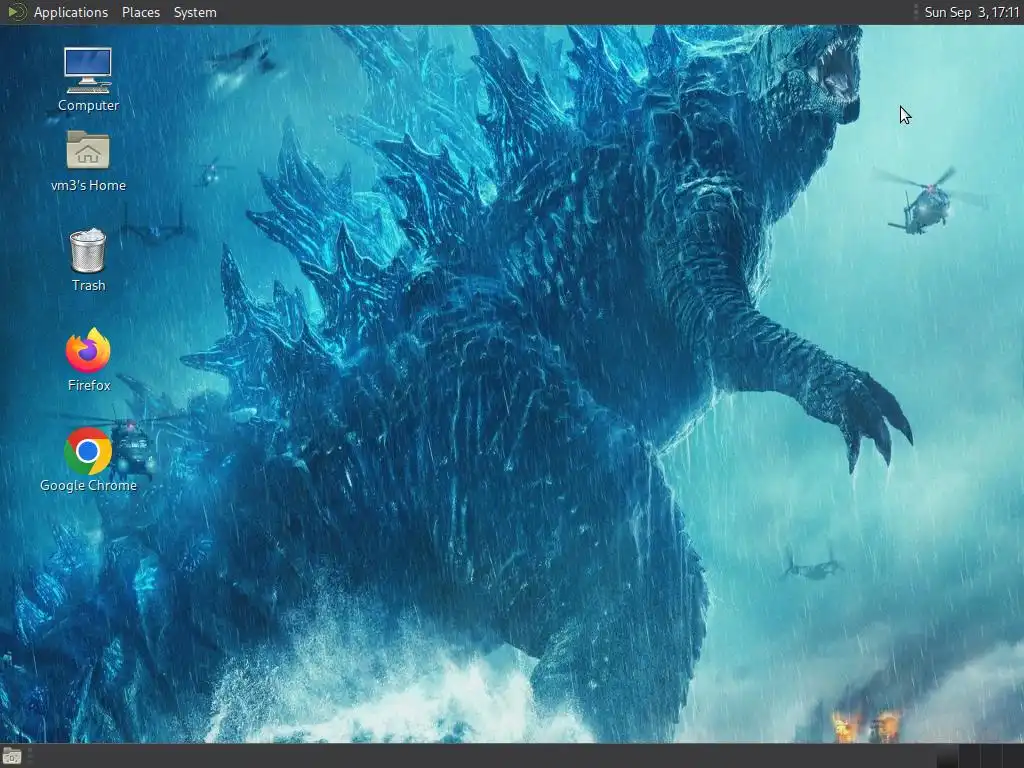
Task: Open the Places menu
Action: coord(140,12)
